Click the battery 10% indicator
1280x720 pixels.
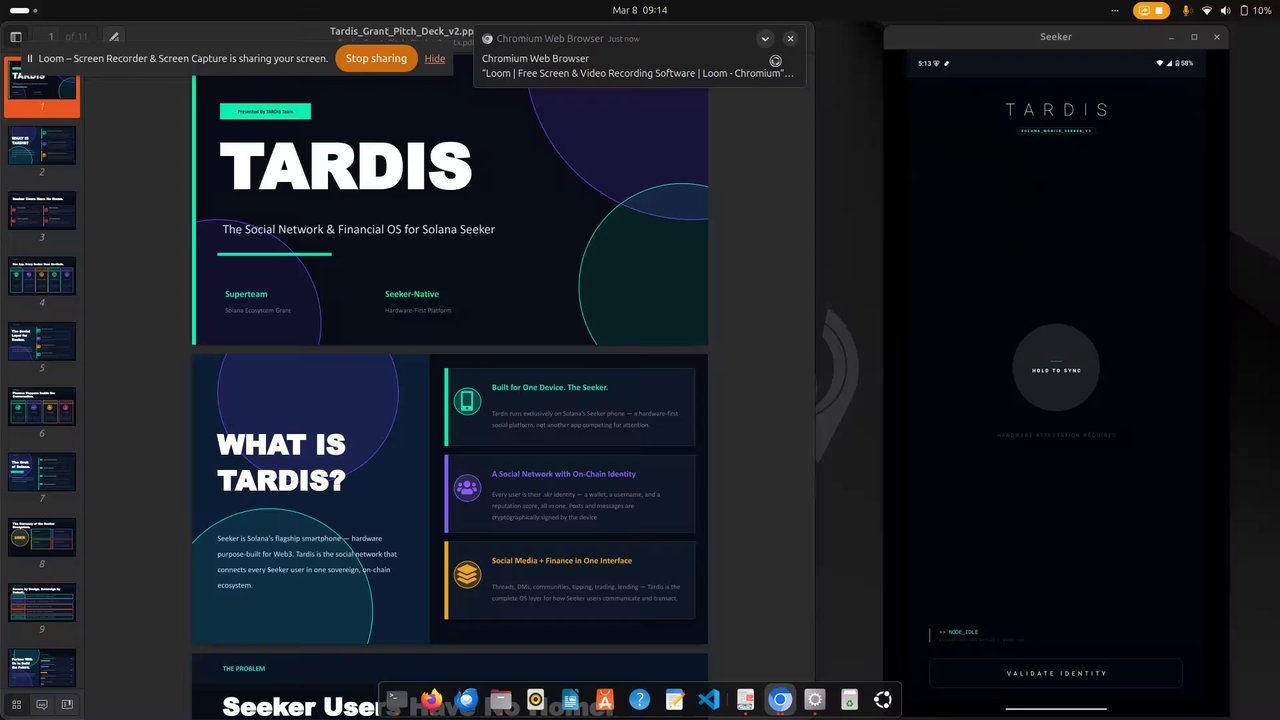click(x=1255, y=10)
